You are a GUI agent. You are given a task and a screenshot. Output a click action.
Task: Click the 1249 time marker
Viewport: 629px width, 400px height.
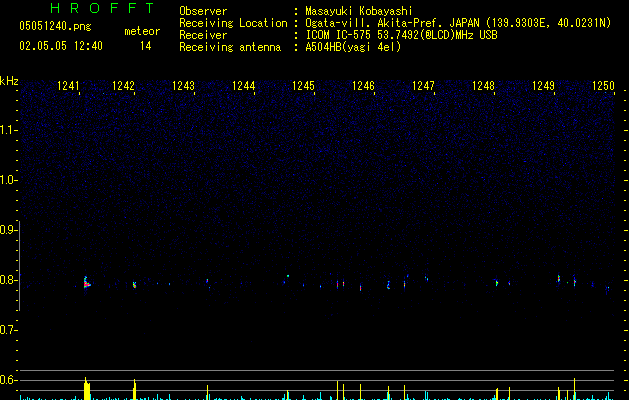pos(543,86)
